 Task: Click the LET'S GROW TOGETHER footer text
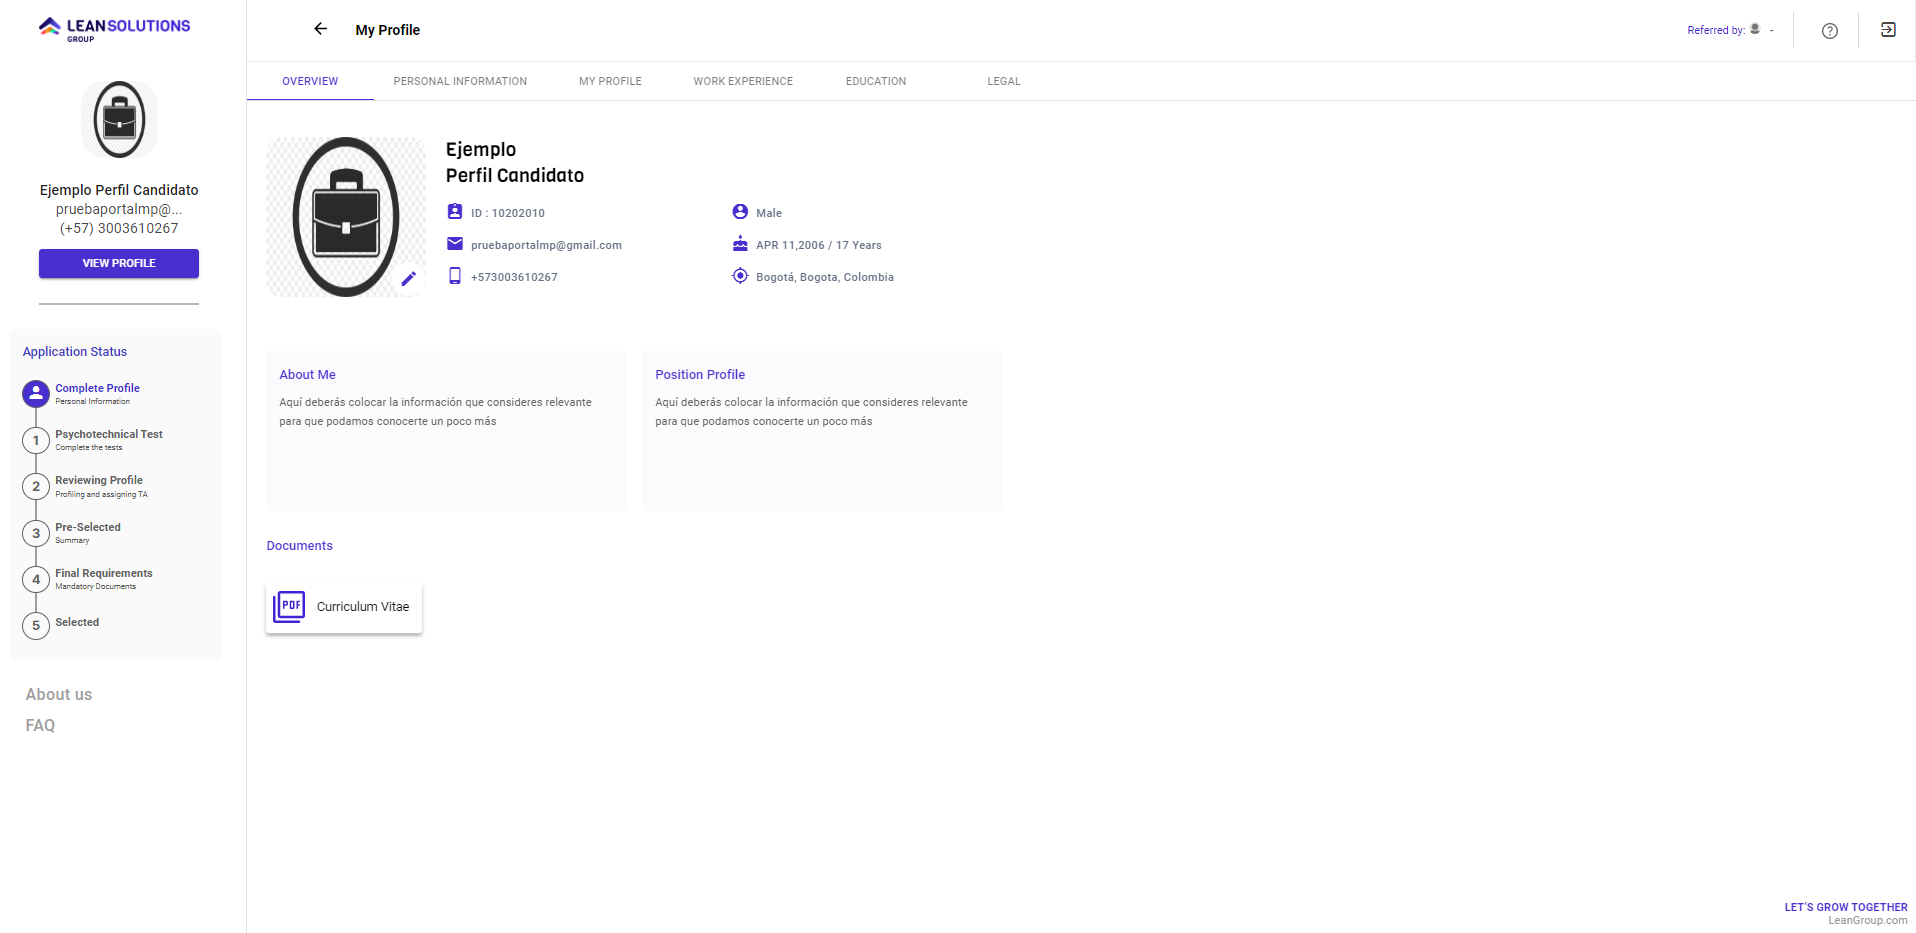pyautogui.click(x=1846, y=907)
